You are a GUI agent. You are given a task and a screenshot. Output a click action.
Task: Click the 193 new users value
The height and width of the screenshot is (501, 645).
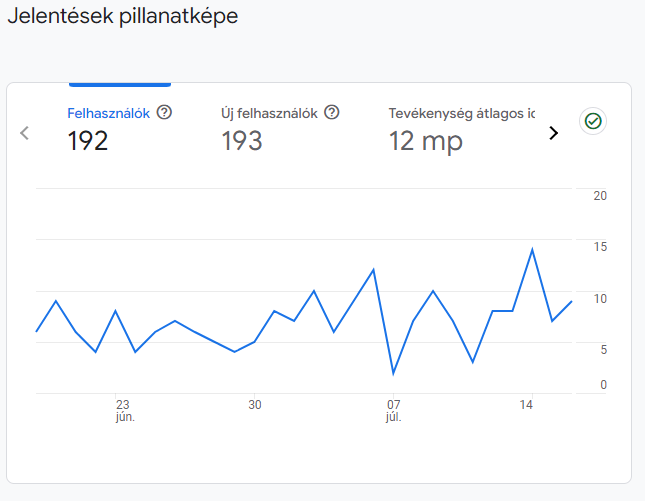241,142
